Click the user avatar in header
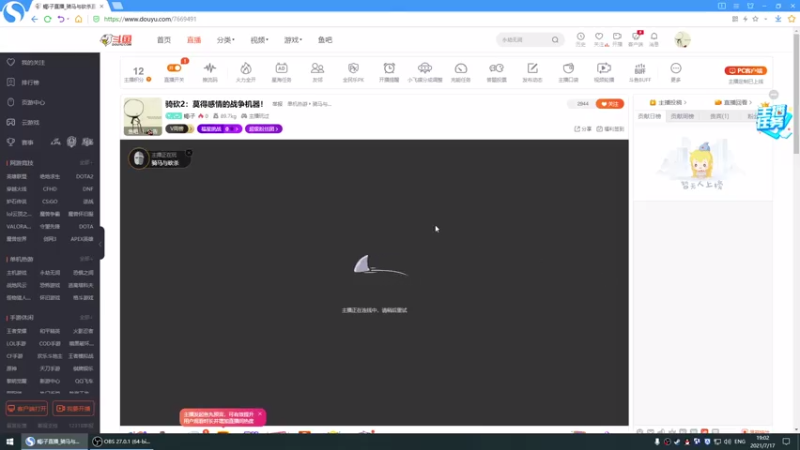Image resolution: width=800 pixels, height=450 pixels. 682,39
